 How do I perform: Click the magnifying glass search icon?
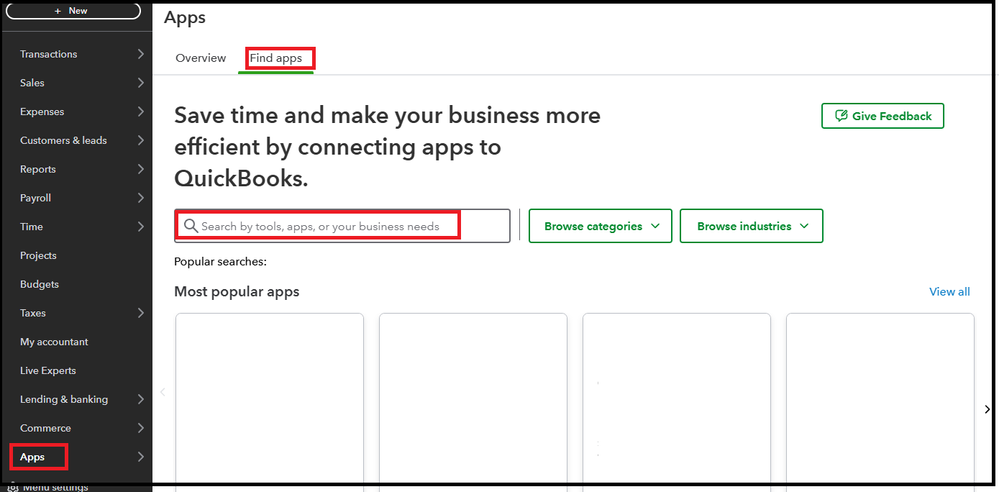(x=190, y=226)
